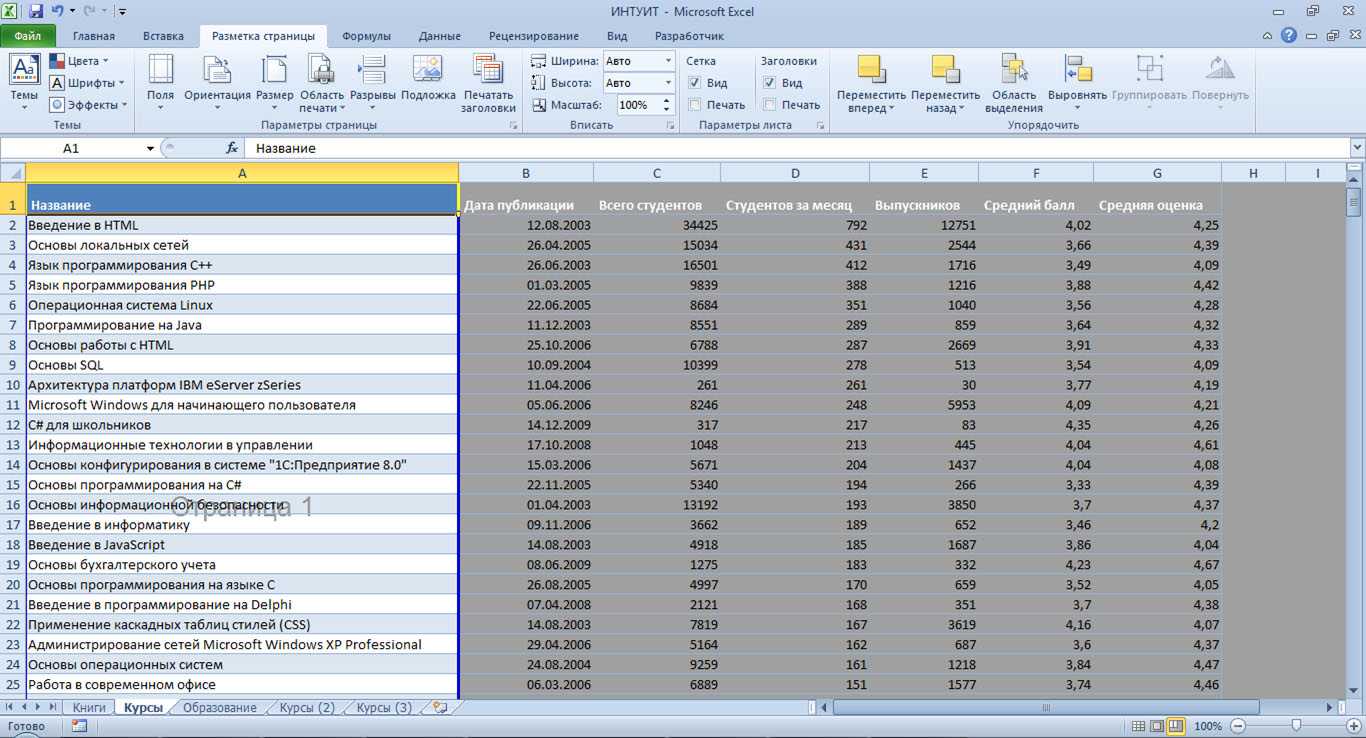Image resolution: width=1366 pixels, height=738 pixels.
Task: Open theme Colors (Цвета) menu
Action: pos(80,61)
